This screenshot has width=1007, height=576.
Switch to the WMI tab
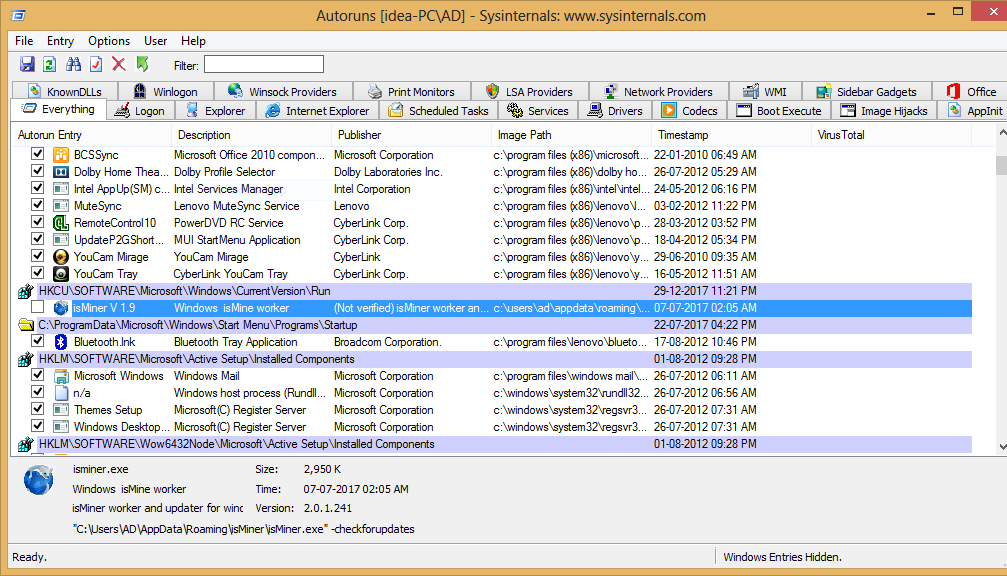coord(764,91)
